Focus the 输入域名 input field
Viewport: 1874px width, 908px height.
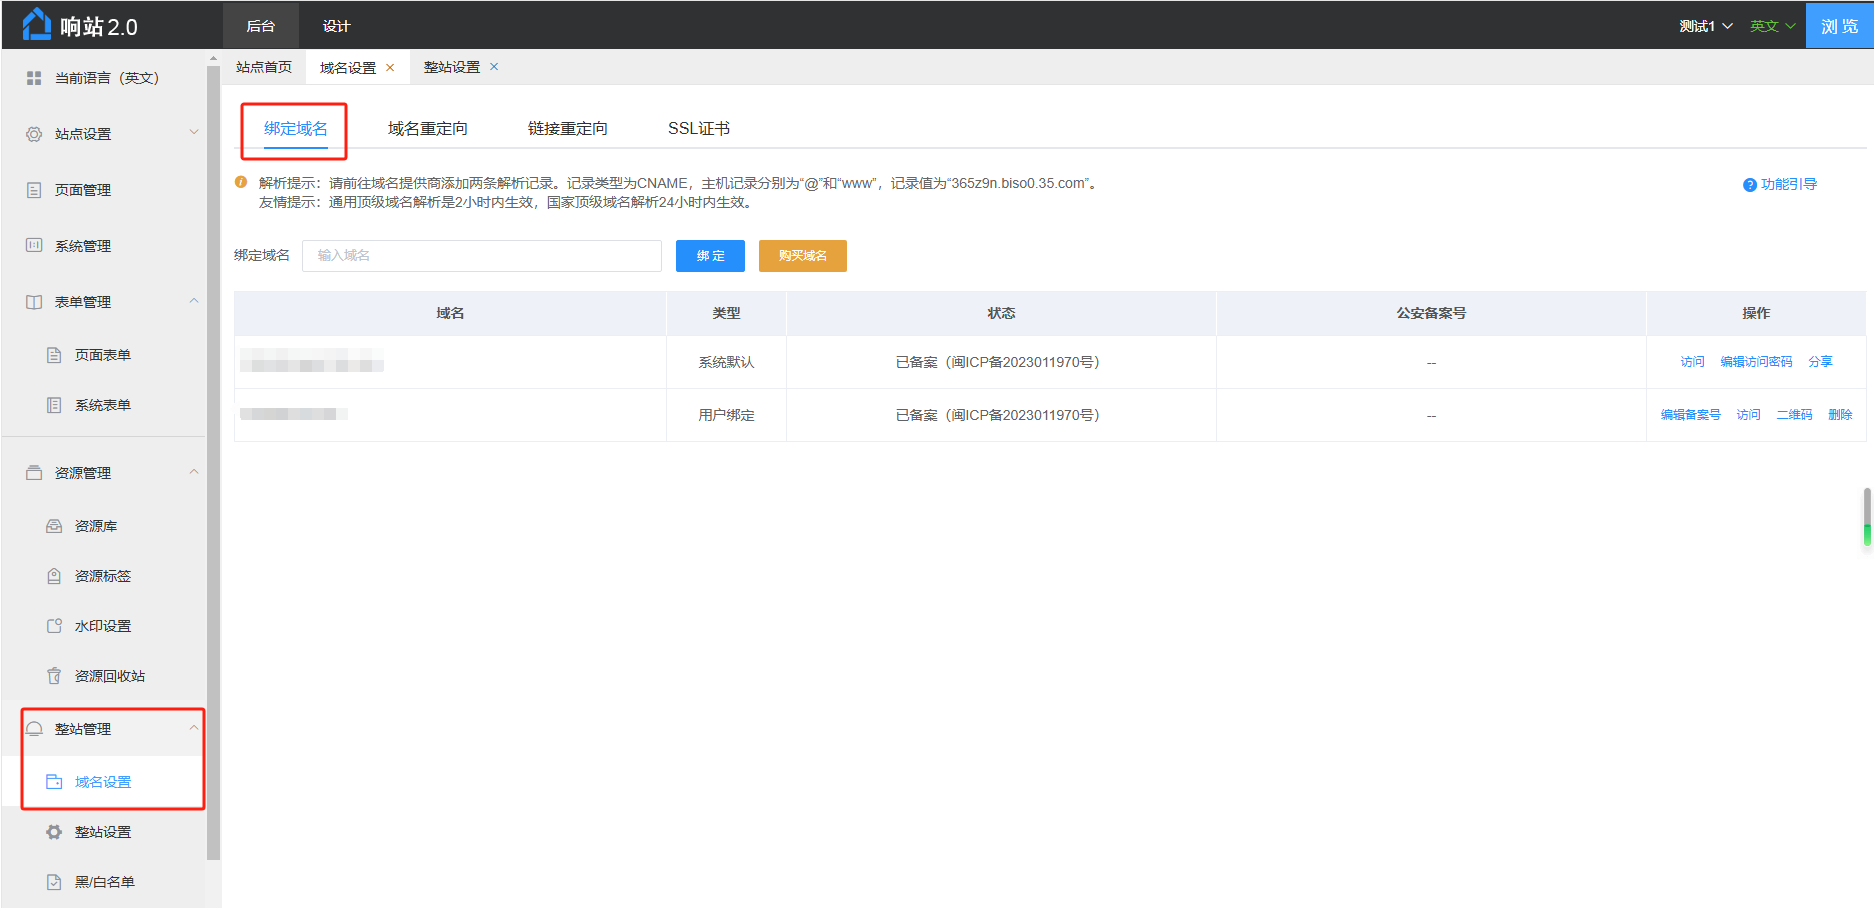click(x=481, y=256)
